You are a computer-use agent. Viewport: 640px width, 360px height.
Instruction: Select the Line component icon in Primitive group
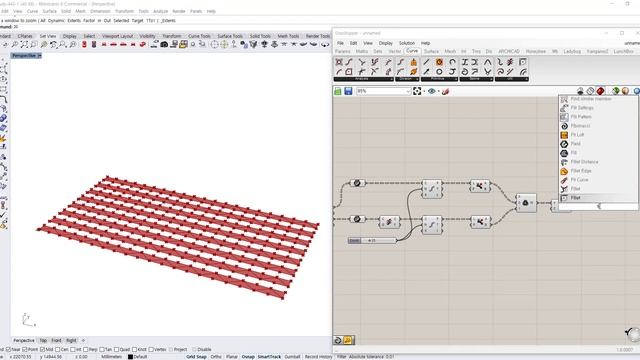427,62
